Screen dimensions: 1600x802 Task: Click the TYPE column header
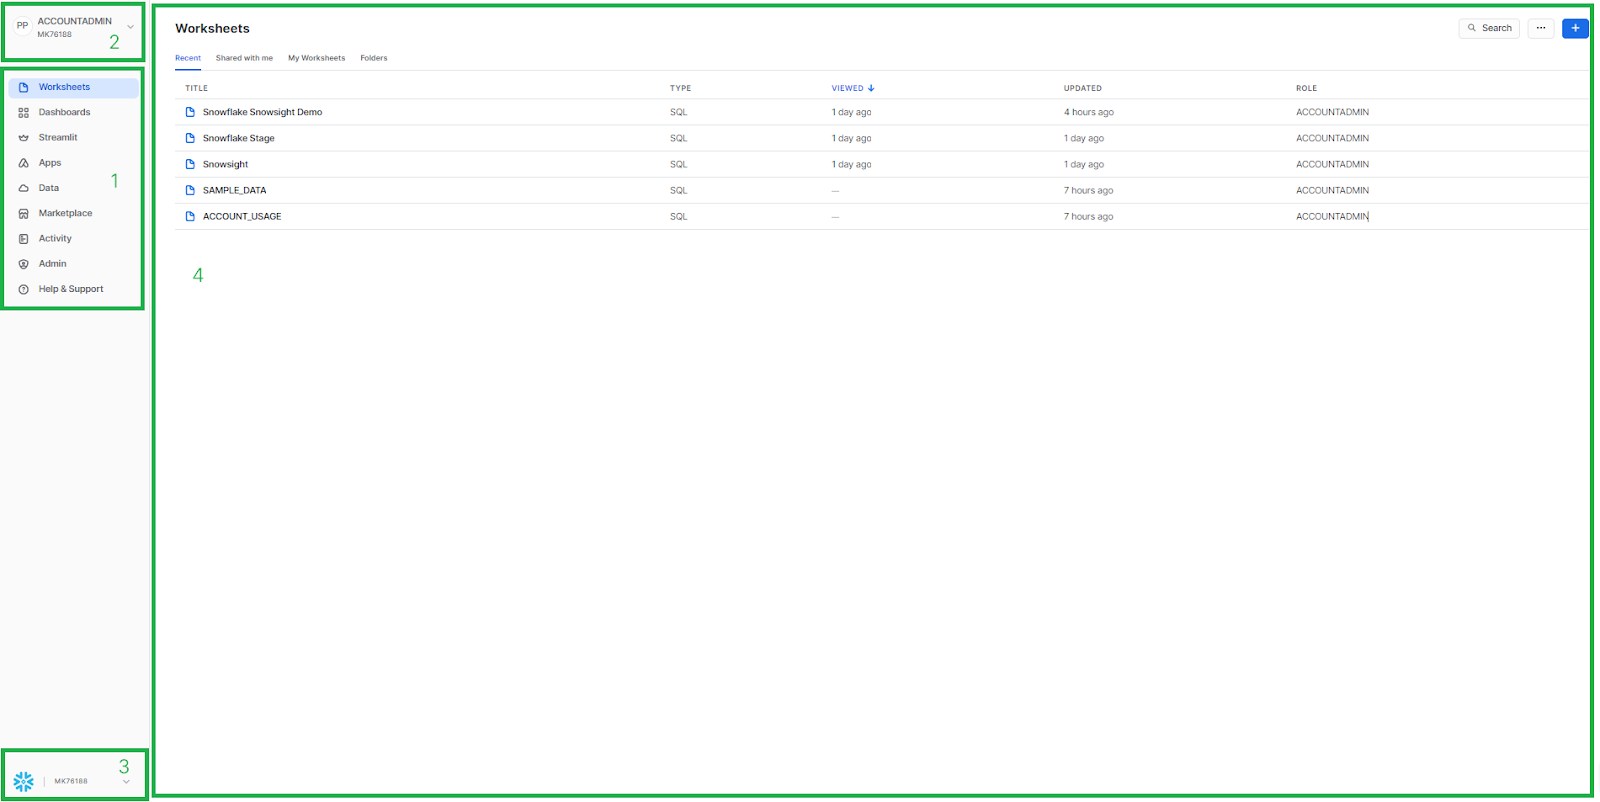(x=680, y=88)
